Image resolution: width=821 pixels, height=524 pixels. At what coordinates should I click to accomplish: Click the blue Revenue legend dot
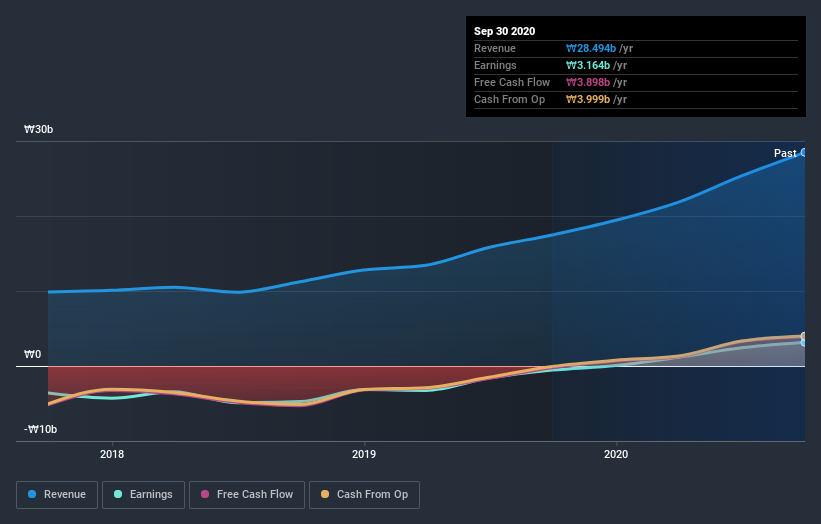click(32, 494)
